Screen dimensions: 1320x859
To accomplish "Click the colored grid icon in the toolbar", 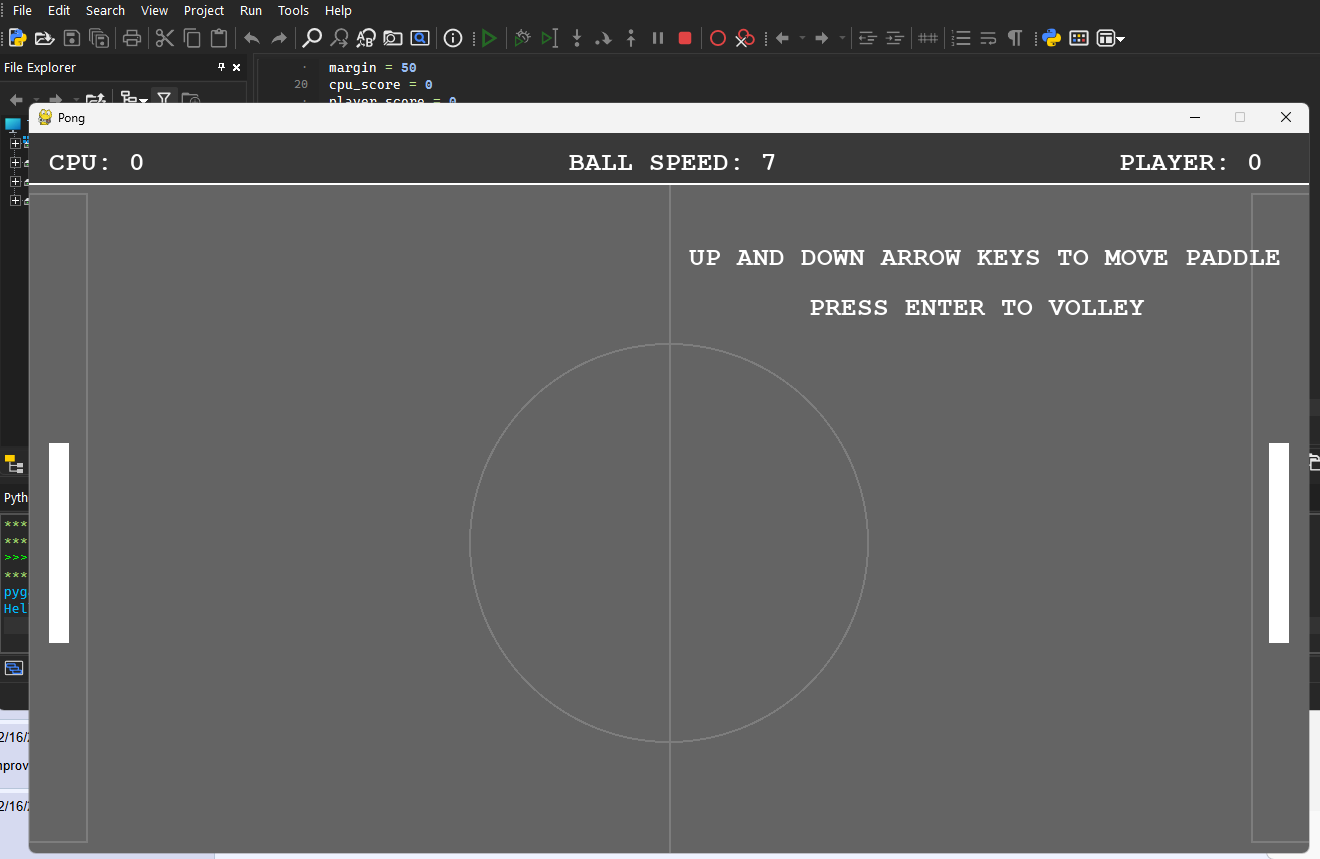I will click(1079, 38).
